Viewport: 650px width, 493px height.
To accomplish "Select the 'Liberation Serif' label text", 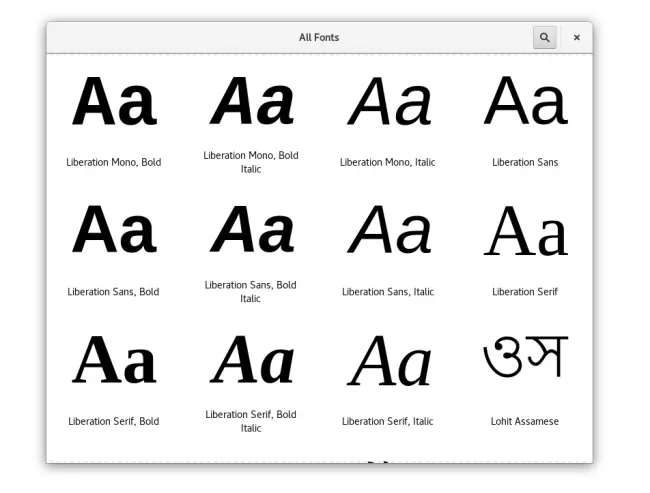I will click(525, 292).
